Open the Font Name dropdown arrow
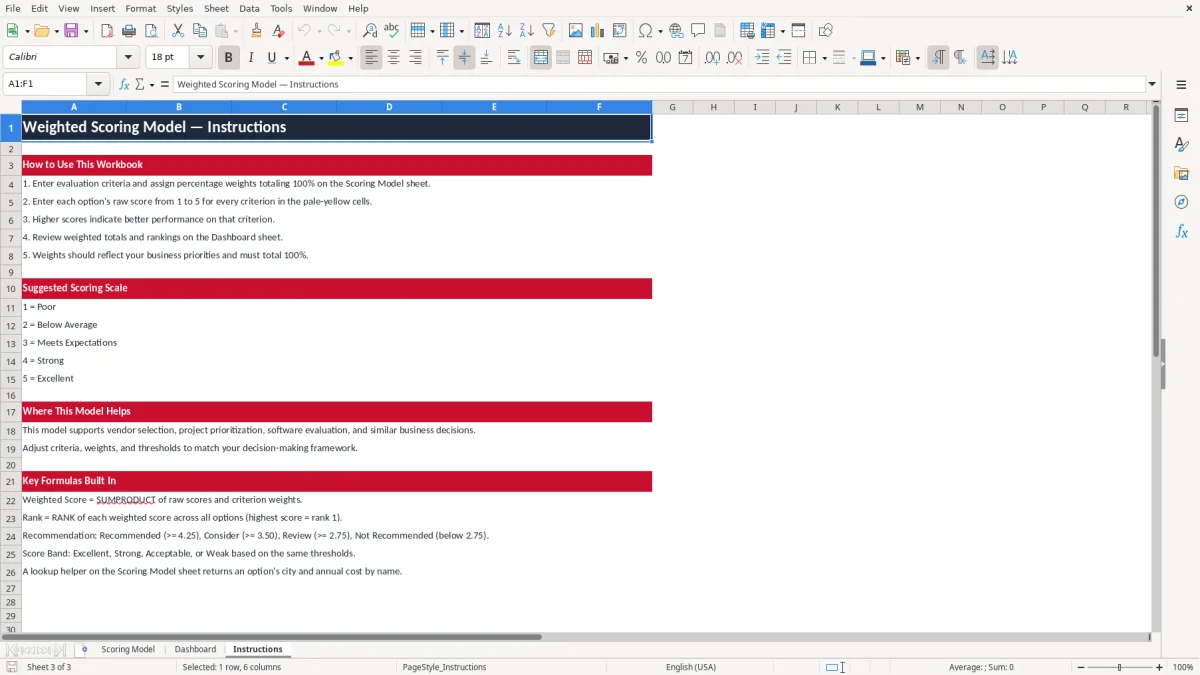1200x675 pixels. [x=128, y=58]
